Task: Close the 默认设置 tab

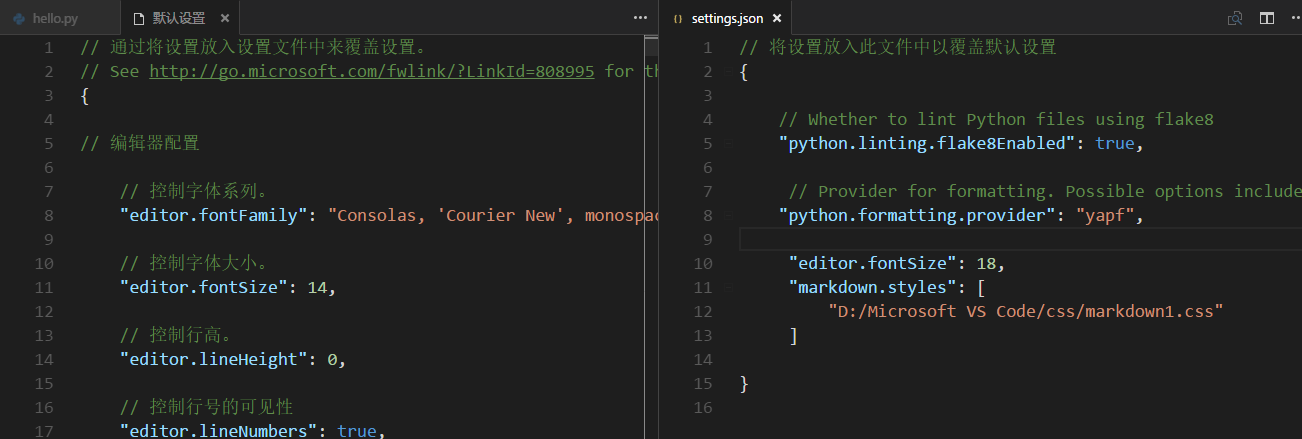Action: (224, 18)
